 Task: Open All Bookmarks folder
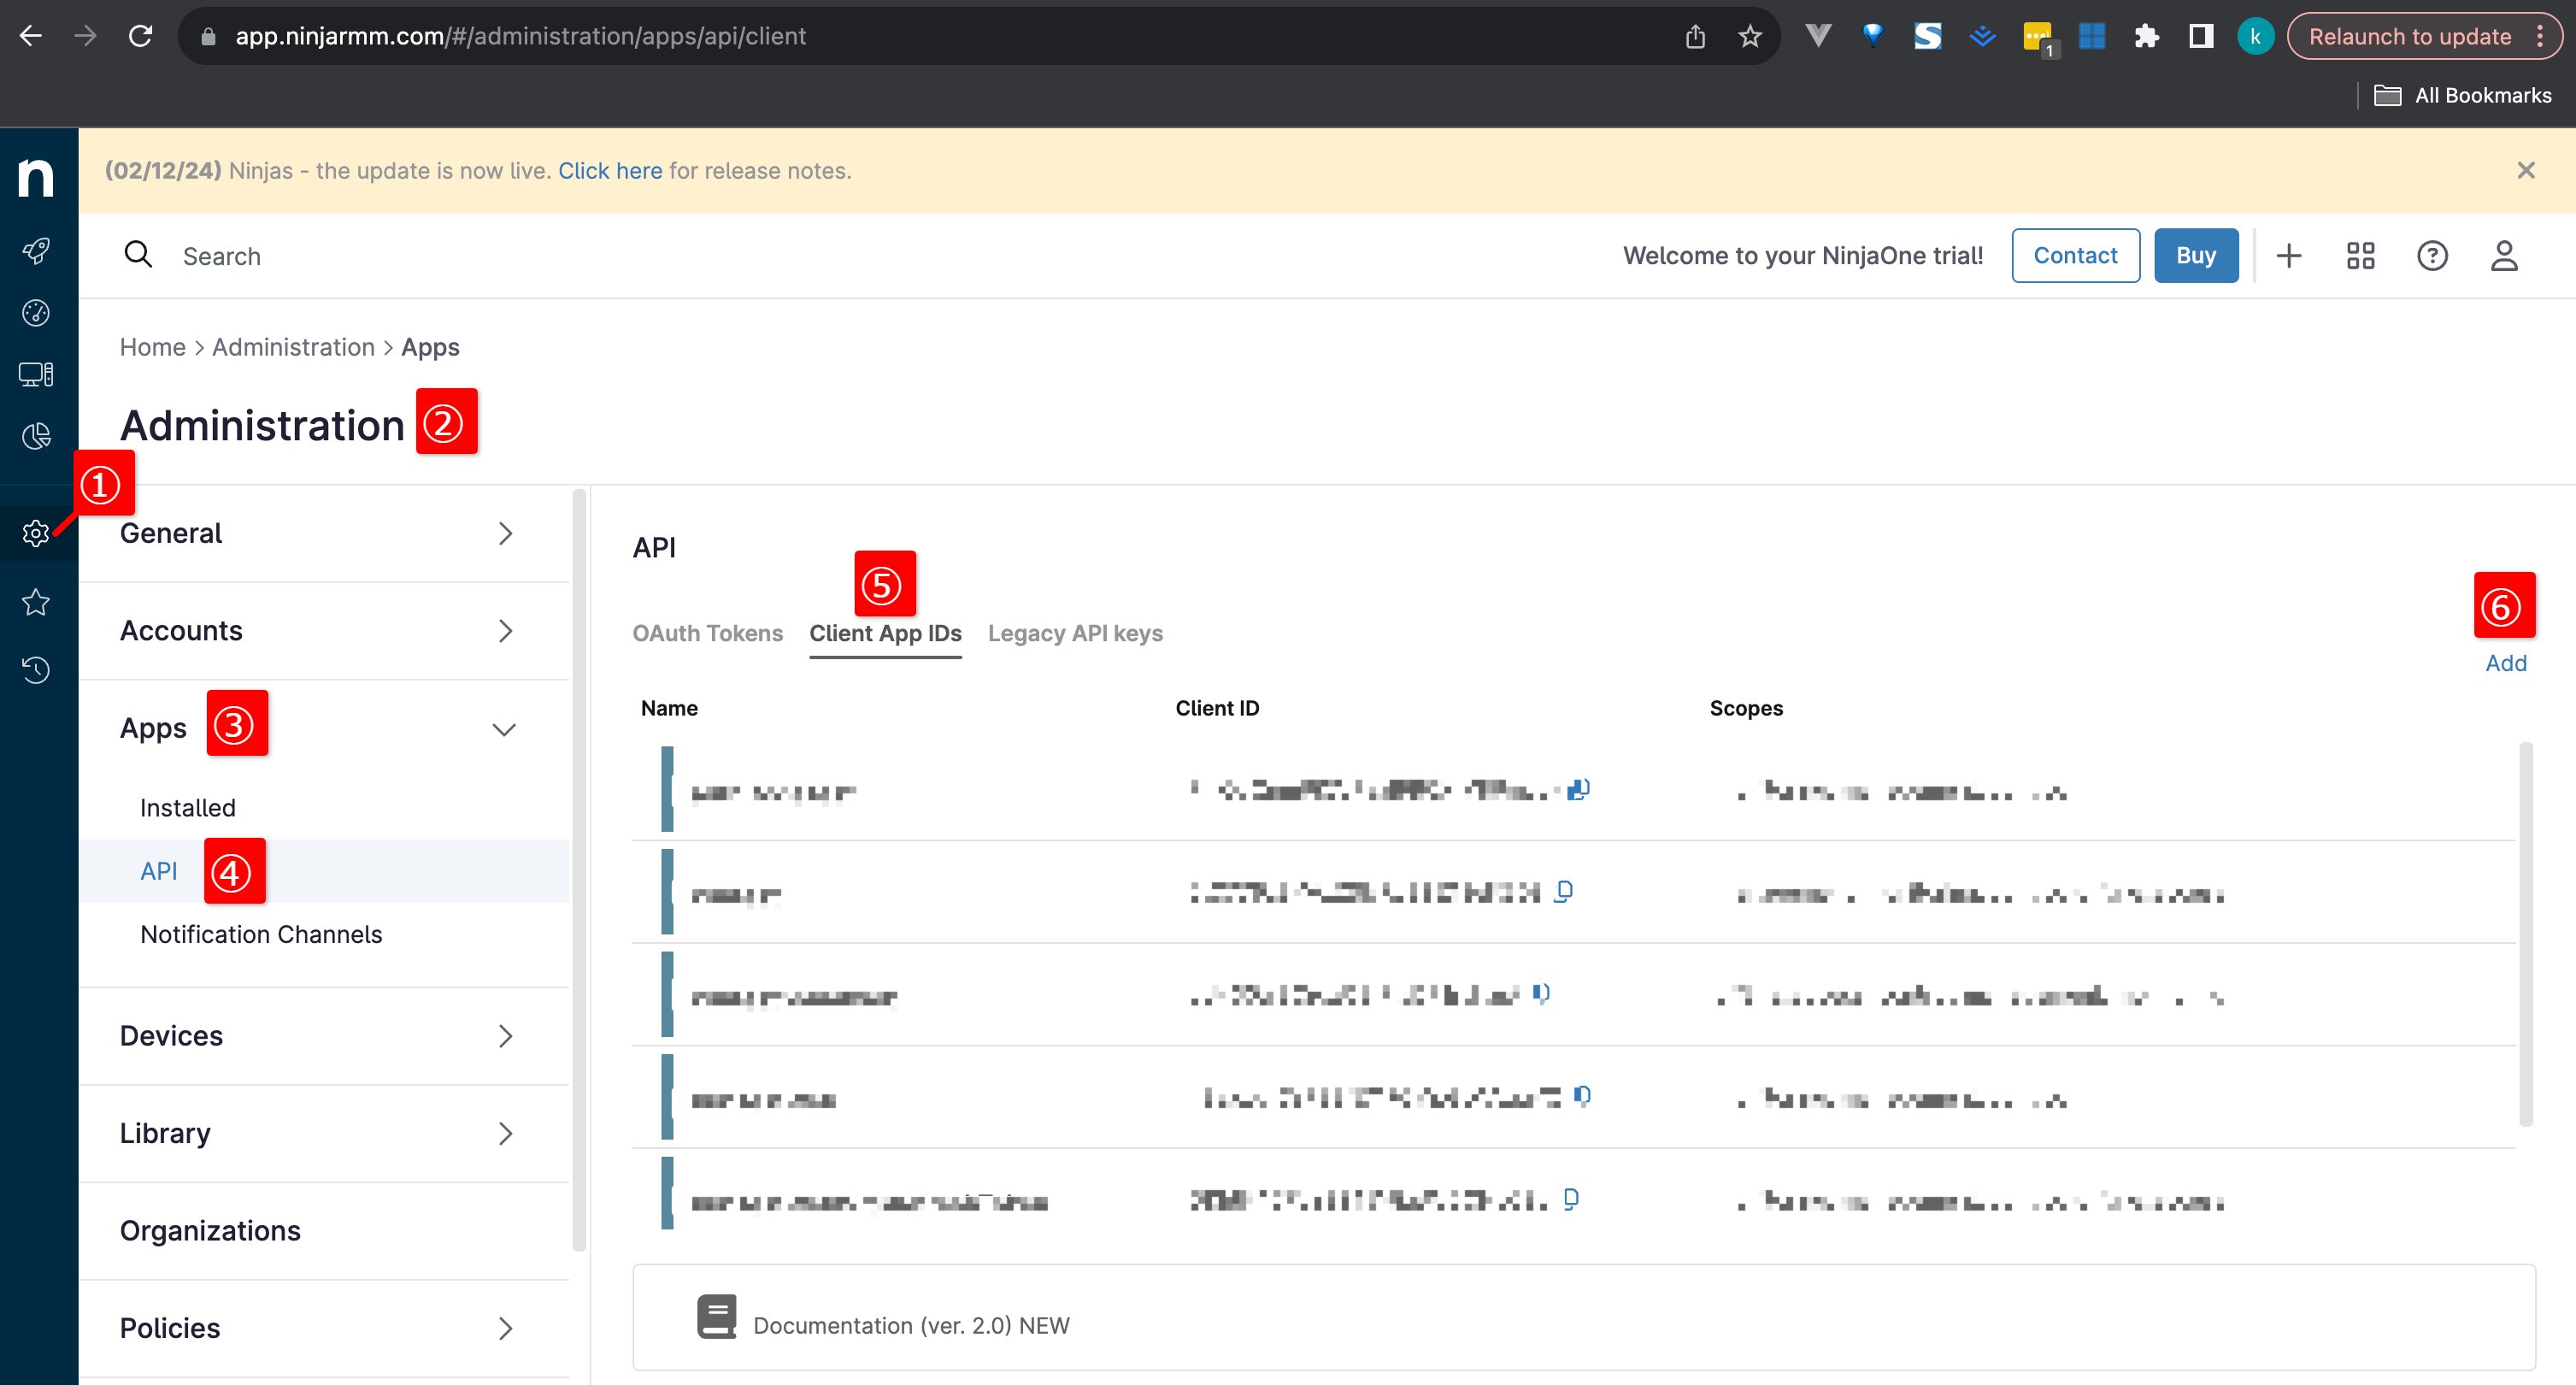2462,96
